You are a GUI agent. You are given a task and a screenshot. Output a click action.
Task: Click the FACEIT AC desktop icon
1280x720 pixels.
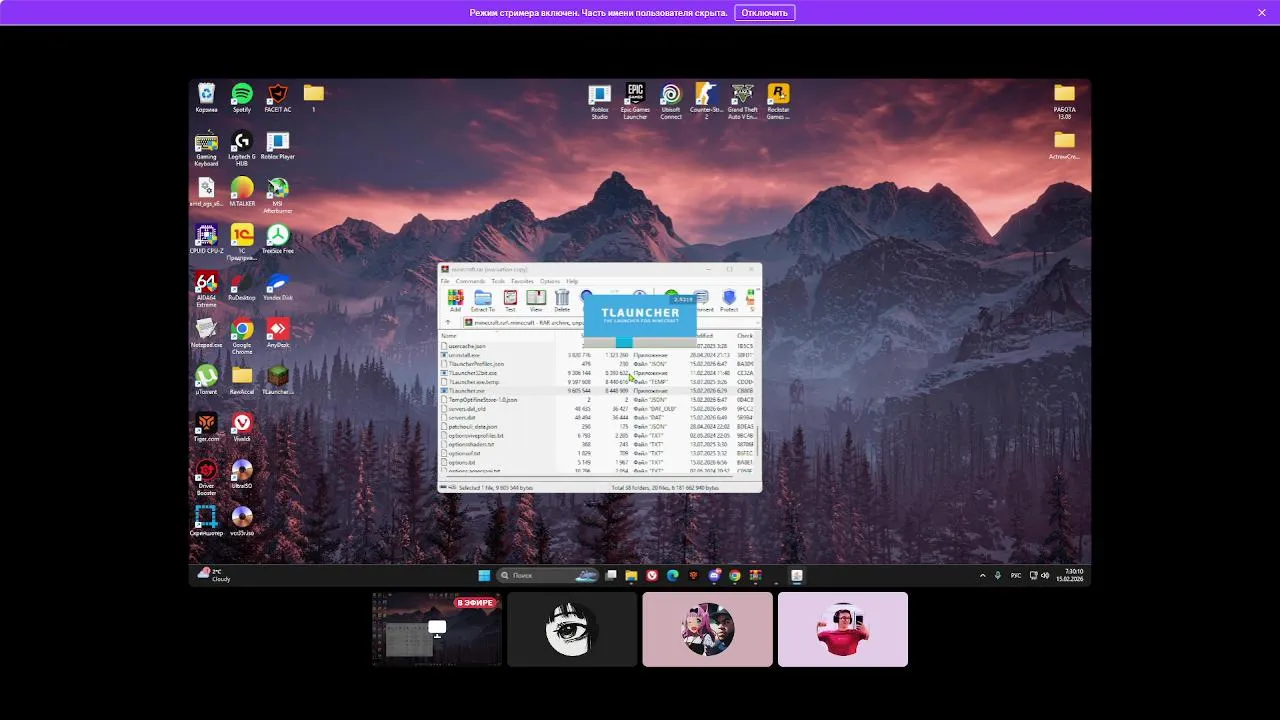click(278, 98)
